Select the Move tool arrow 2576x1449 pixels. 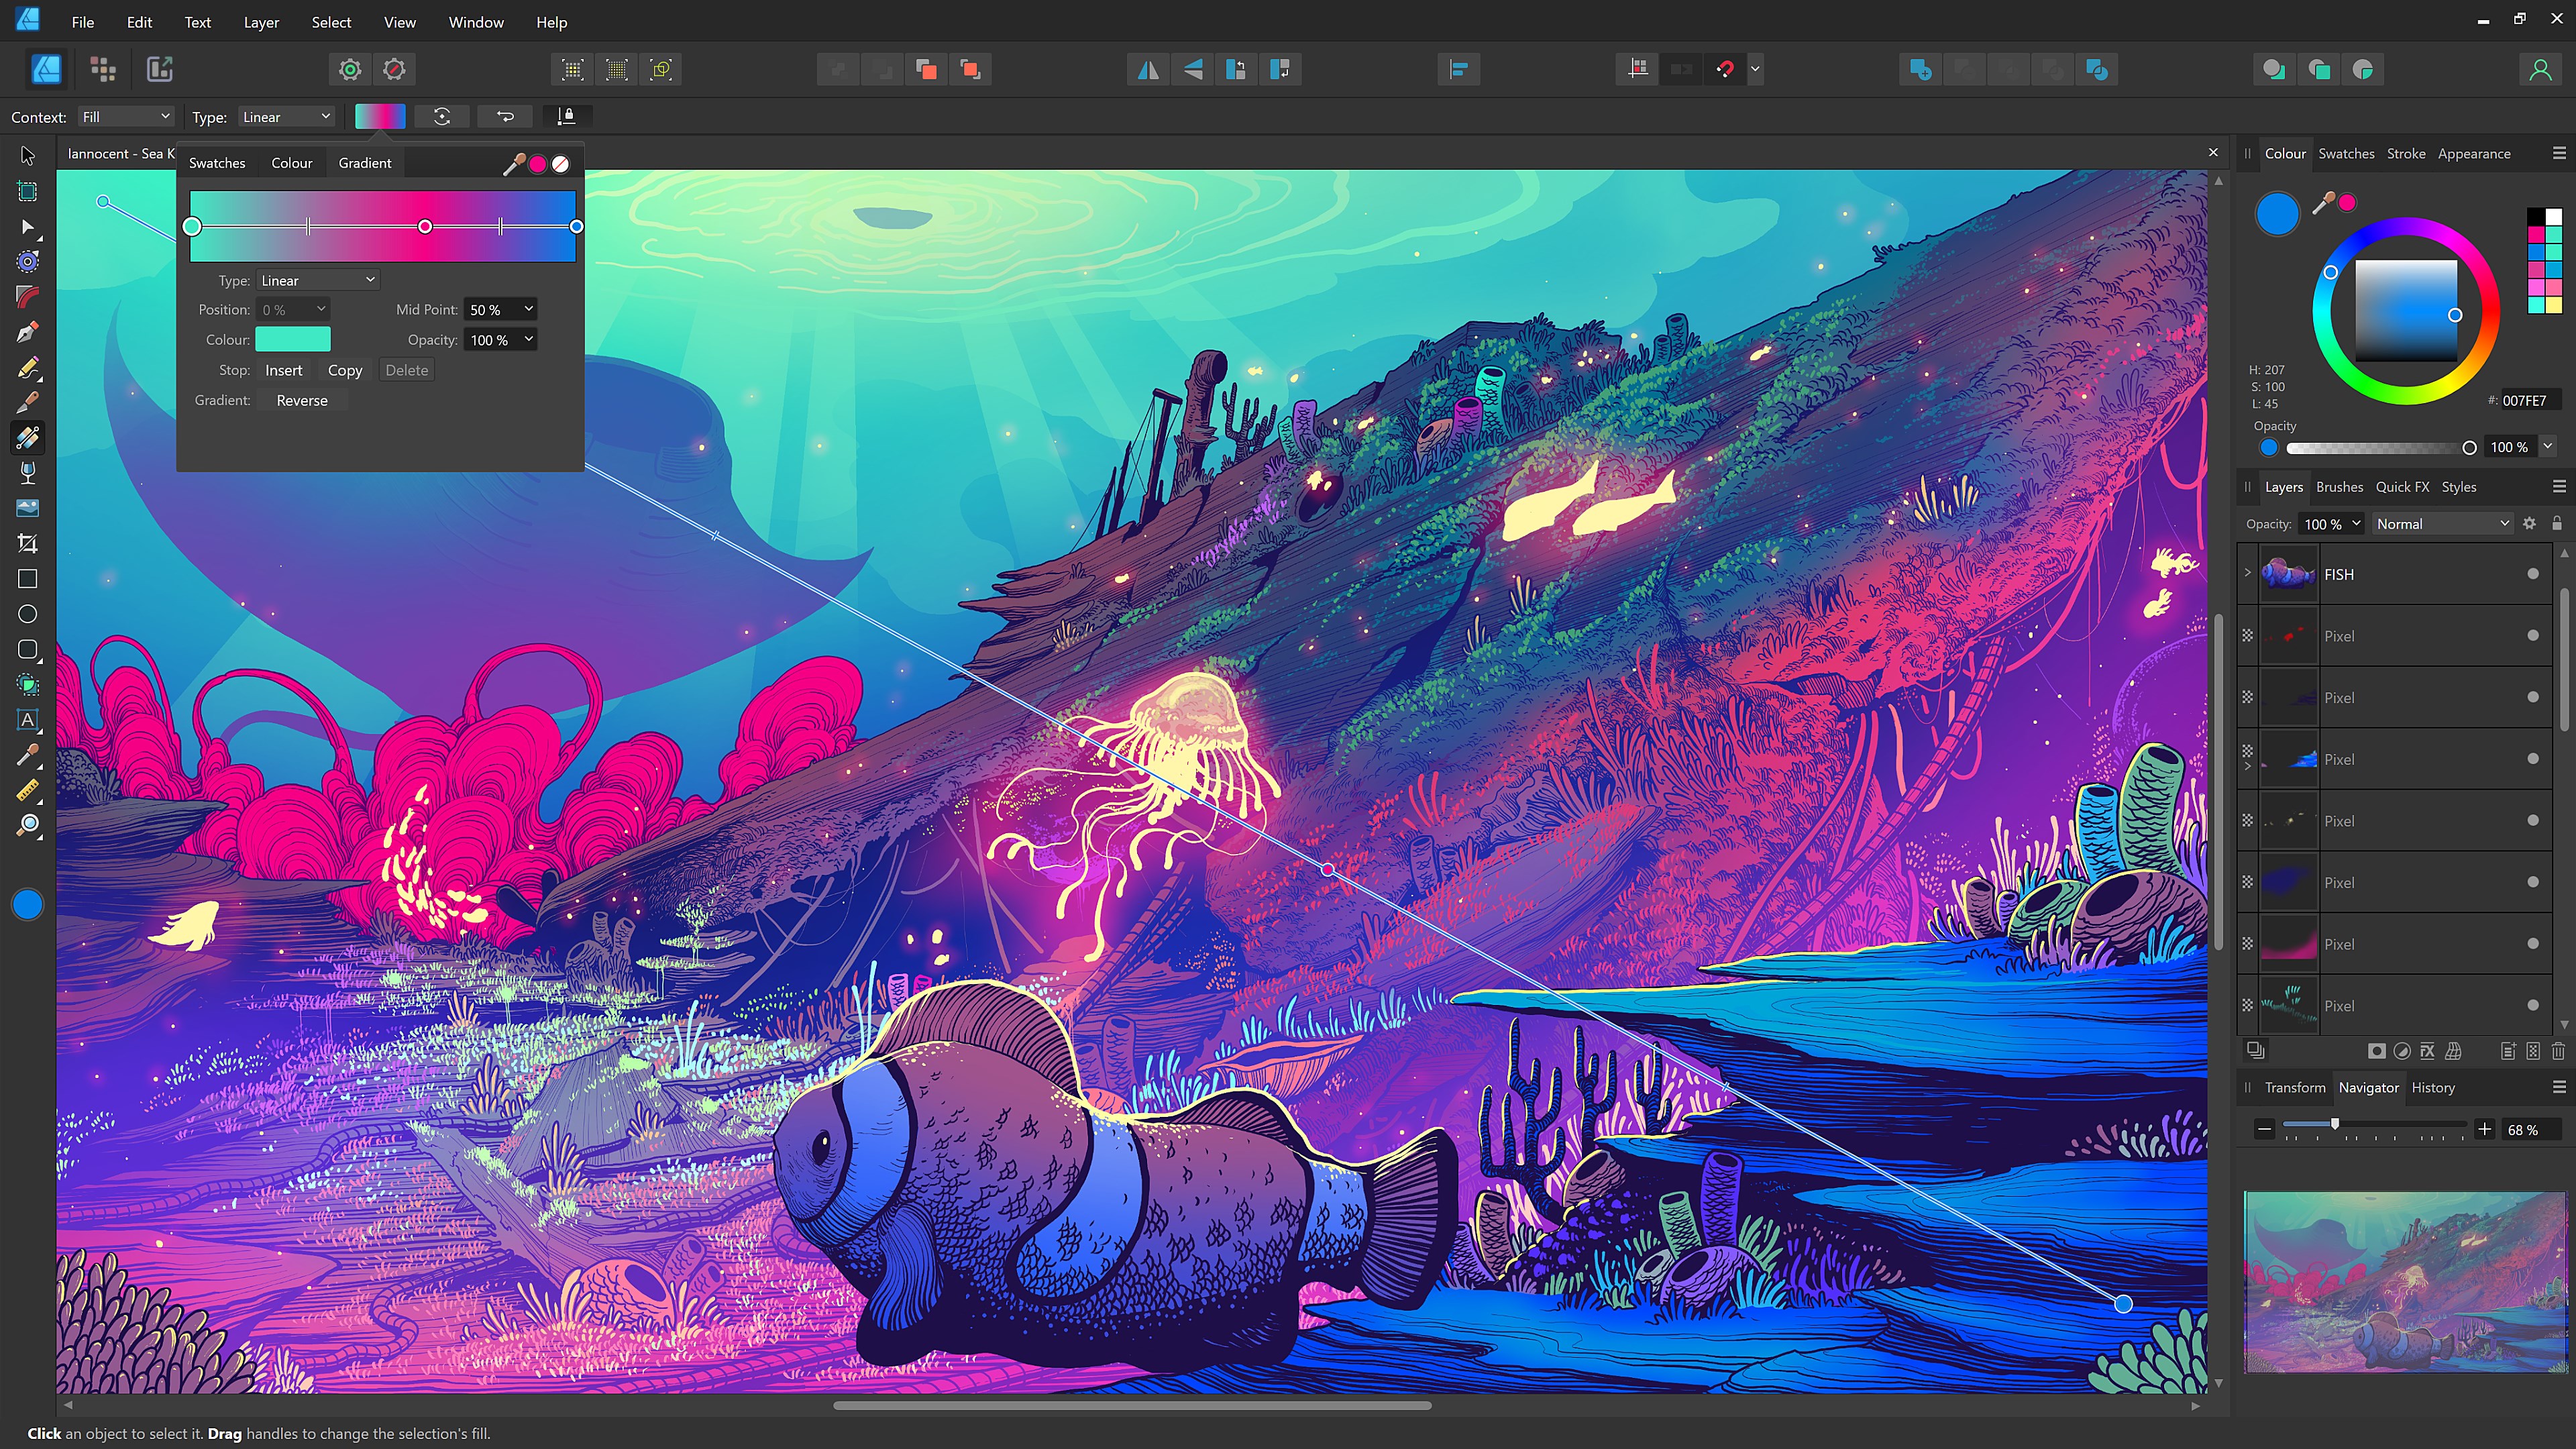tap(28, 156)
